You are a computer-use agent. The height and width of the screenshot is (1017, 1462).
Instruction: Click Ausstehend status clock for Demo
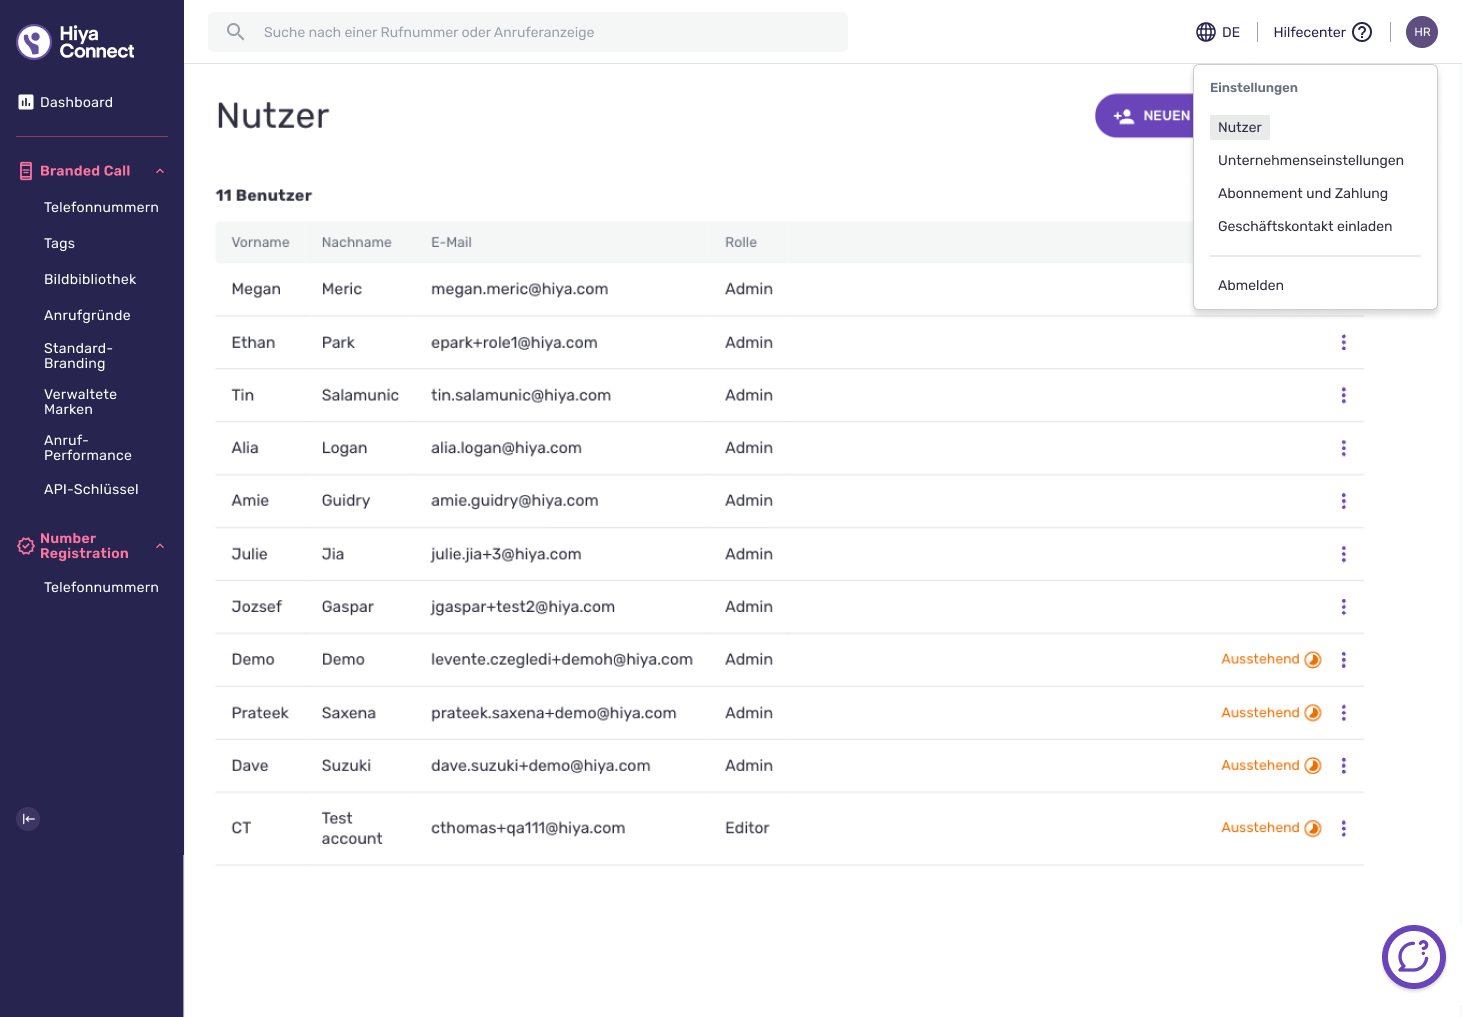click(1313, 659)
